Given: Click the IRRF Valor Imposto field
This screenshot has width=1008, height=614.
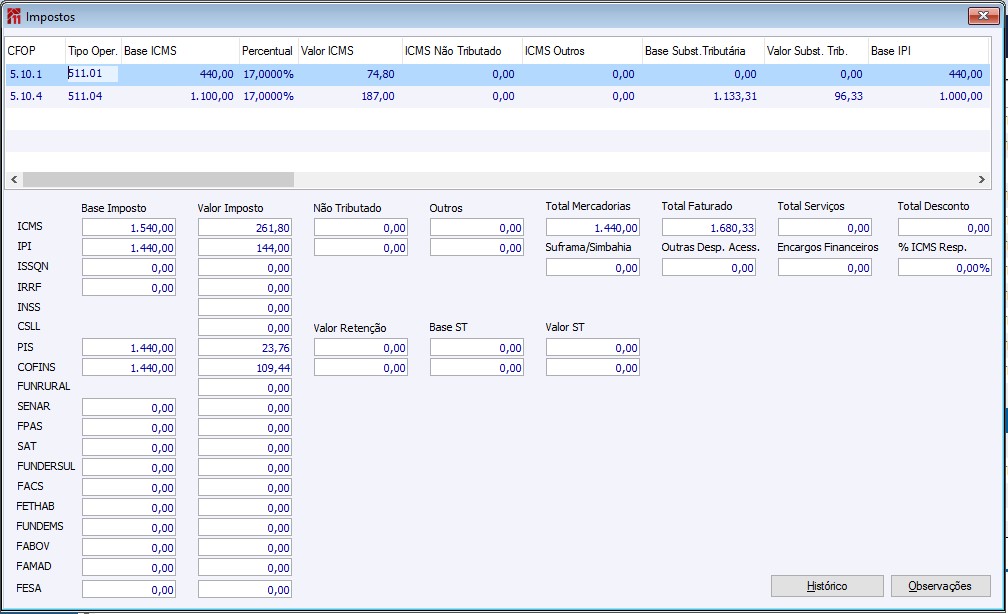Looking at the screenshot, I should click(x=245, y=287).
